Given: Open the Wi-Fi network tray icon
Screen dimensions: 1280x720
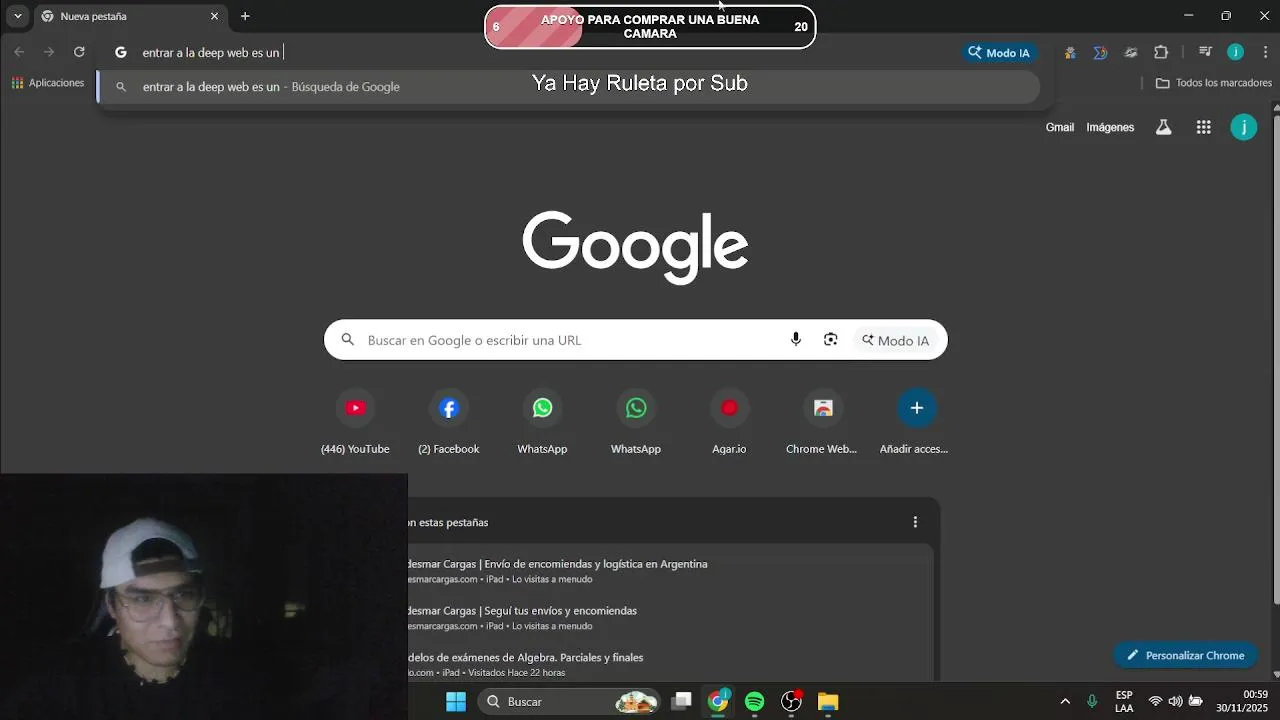Looking at the screenshot, I should [1155, 701].
